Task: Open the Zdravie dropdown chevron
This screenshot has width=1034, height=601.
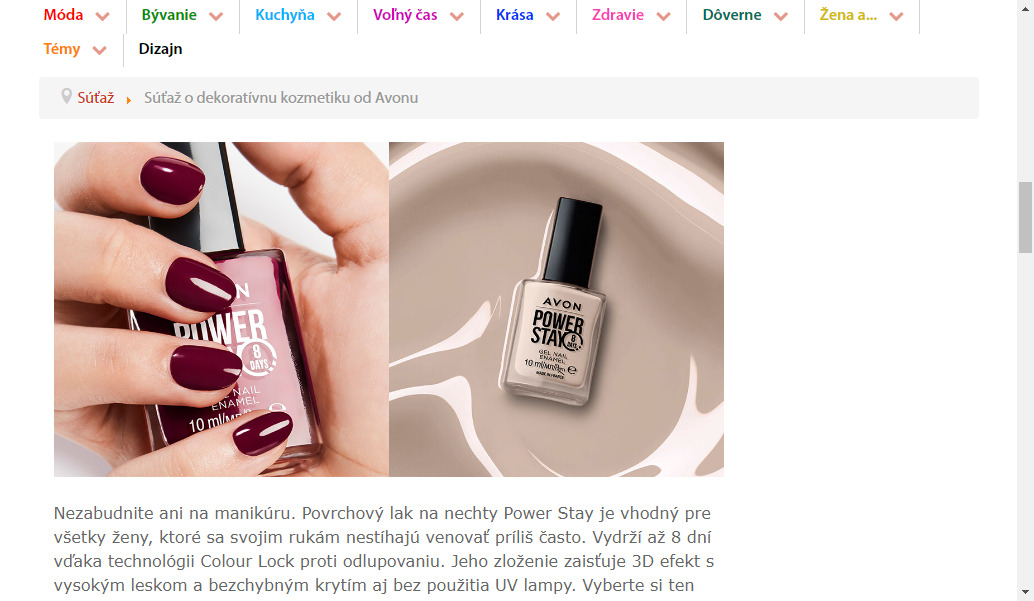Action: point(663,16)
